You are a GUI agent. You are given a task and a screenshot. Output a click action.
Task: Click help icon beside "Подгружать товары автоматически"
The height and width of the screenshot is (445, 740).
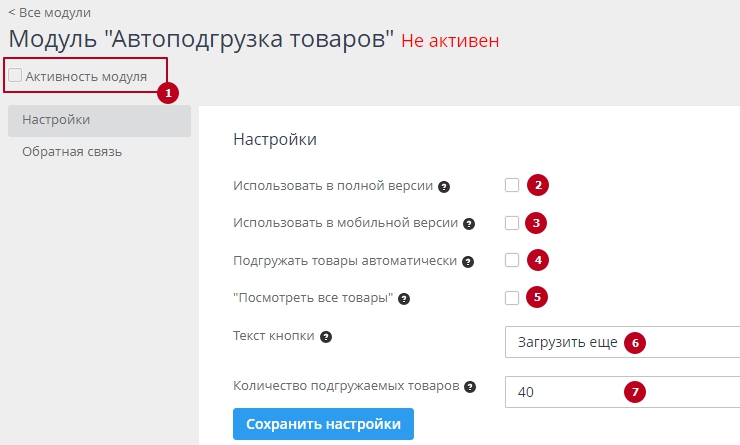click(x=468, y=261)
